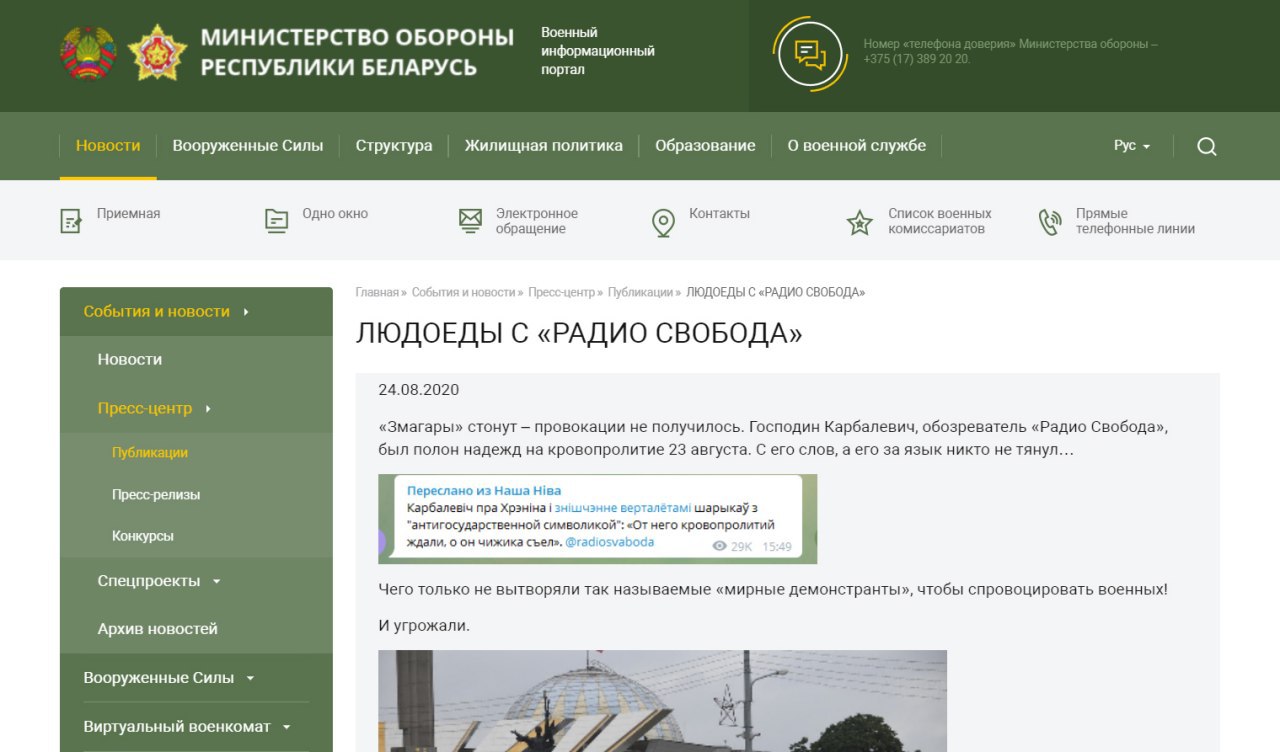Screen dimensions: 1280x752
Task: Go to События и новости breadcrumb link
Action: pyautogui.click(x=463, y=292)
